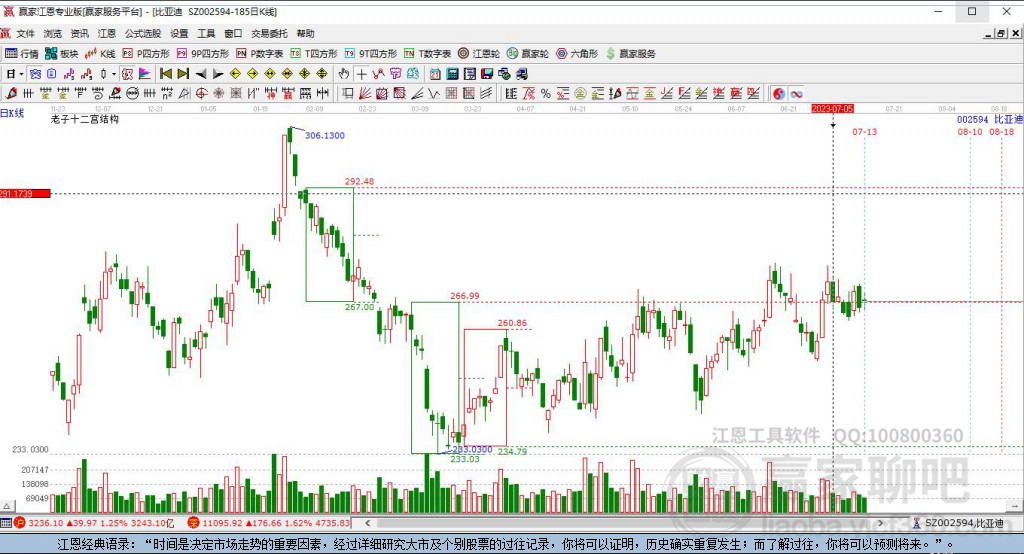Step chart right with black right arrow
1024x554 pixels.
[218, 74]
